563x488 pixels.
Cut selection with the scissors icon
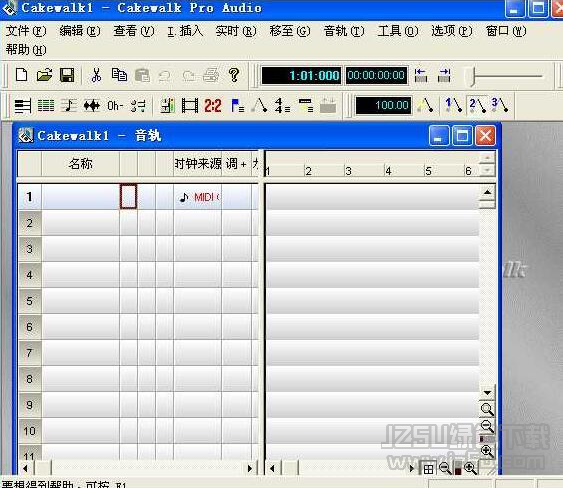point(96,75)
